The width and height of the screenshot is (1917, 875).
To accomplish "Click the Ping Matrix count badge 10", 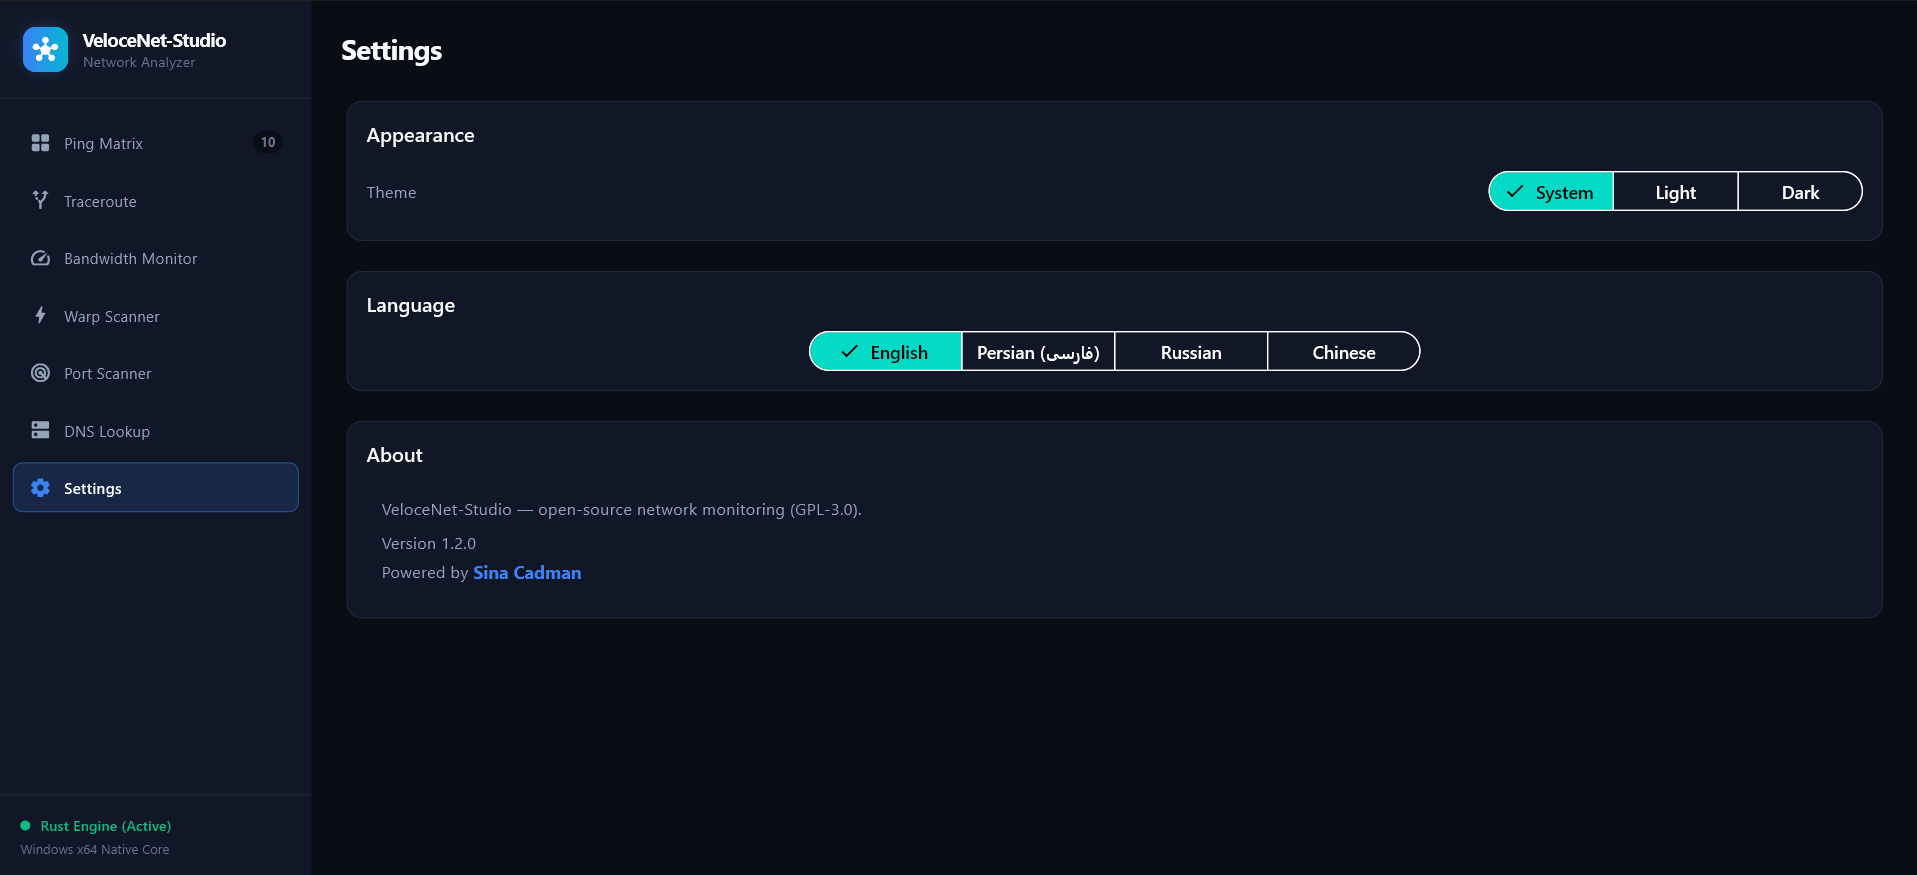I will 268,142.
